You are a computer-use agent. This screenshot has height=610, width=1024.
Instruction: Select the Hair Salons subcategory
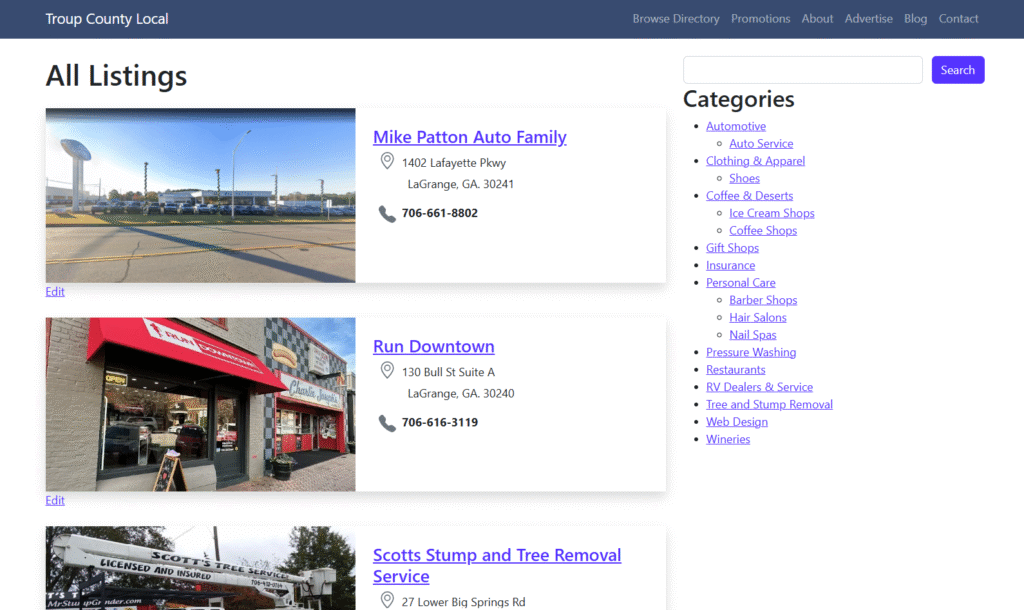757,317
